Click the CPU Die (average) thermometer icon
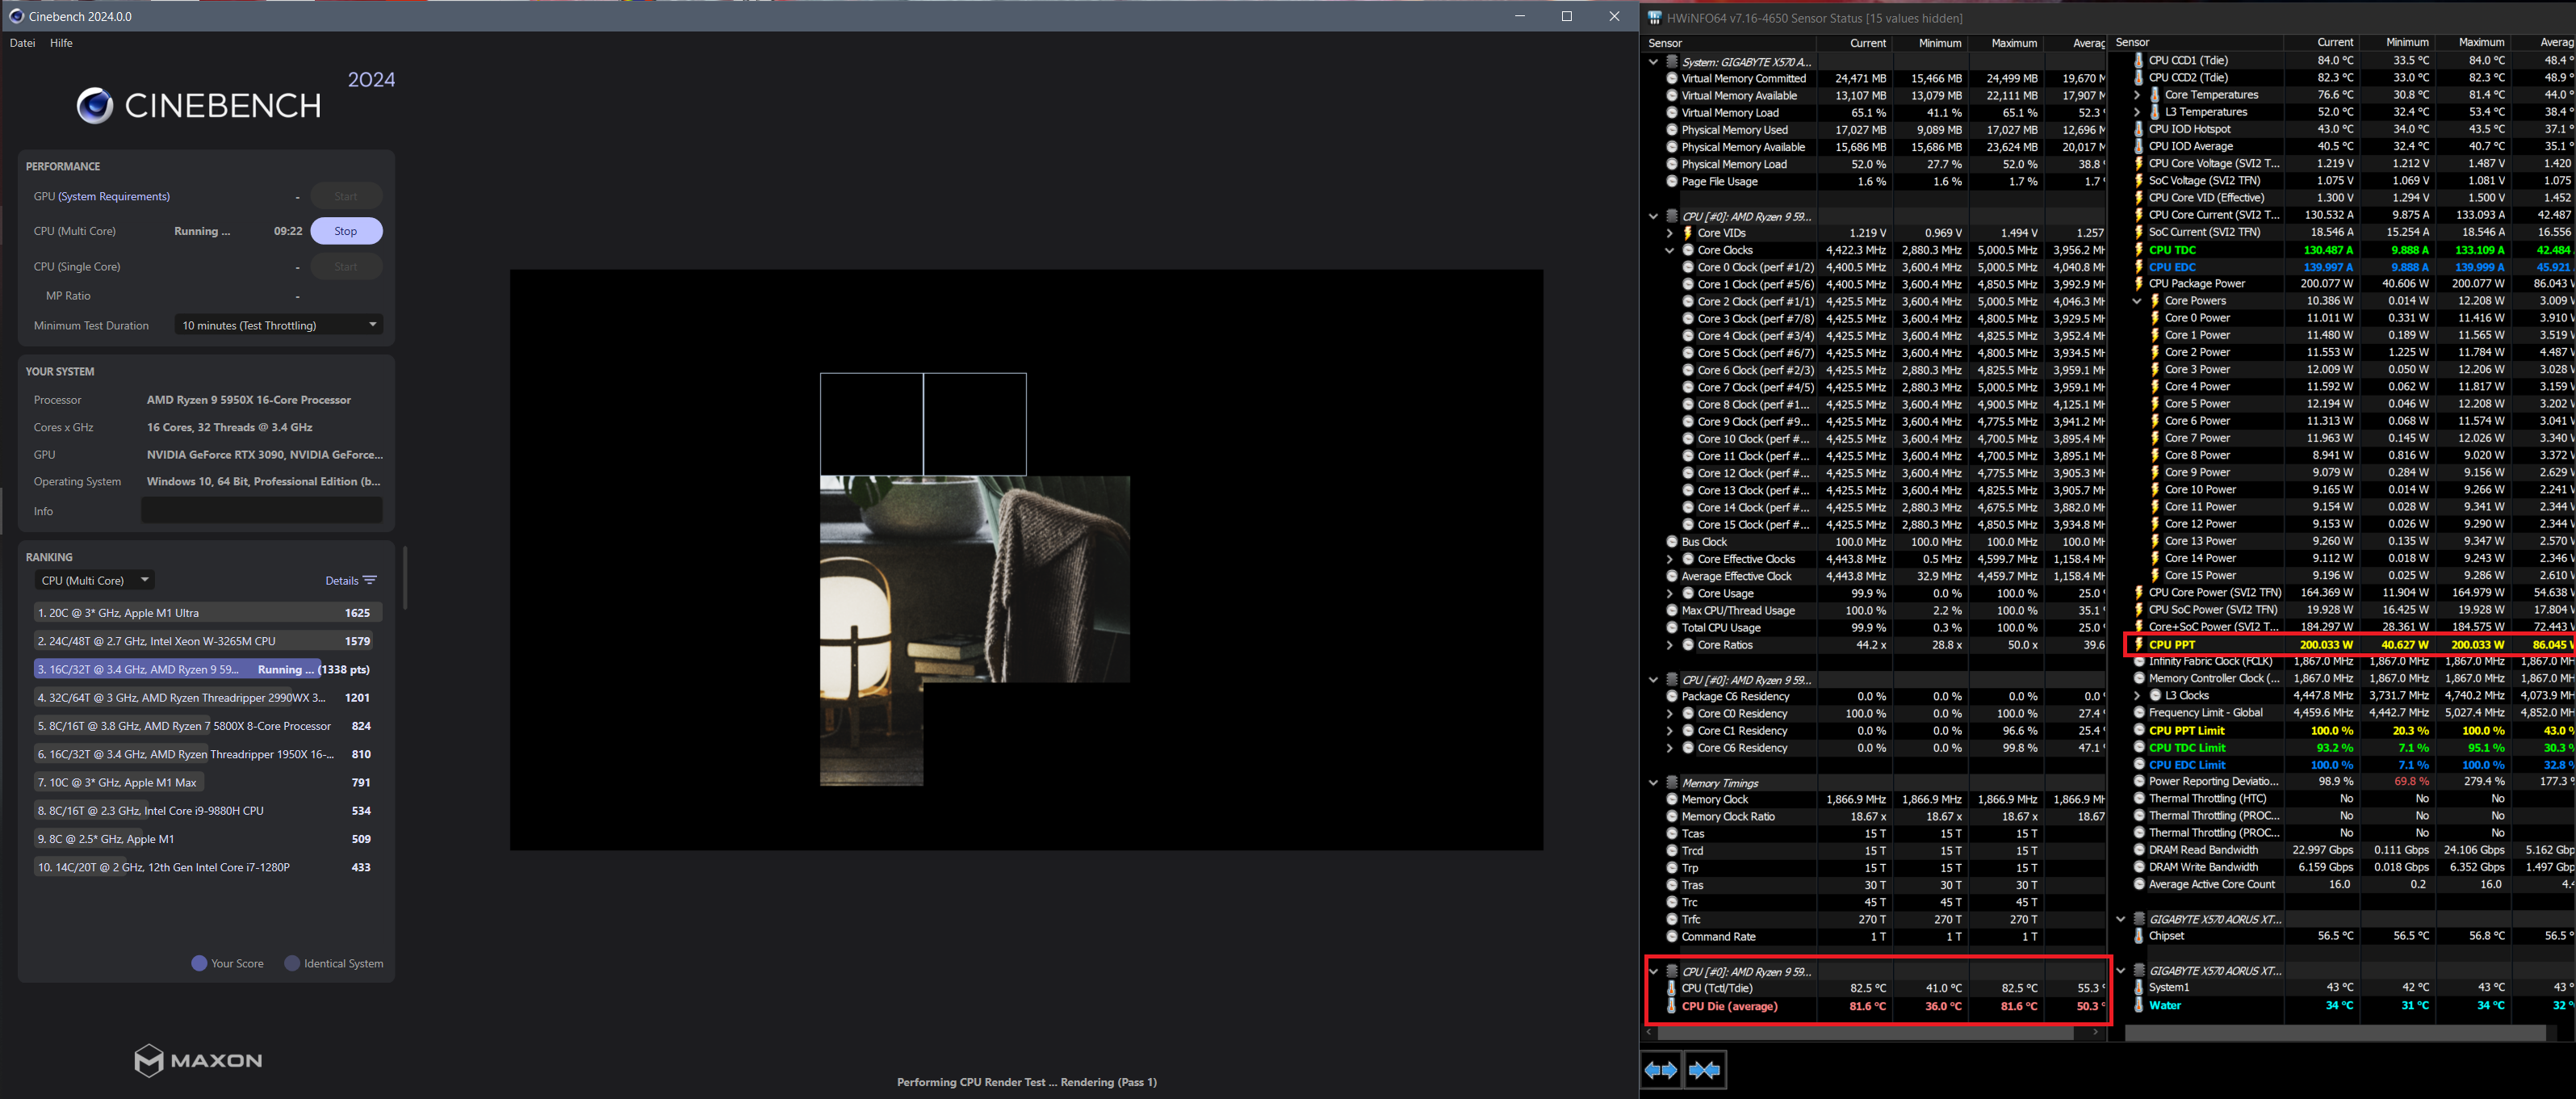 pos(1671,1006)
